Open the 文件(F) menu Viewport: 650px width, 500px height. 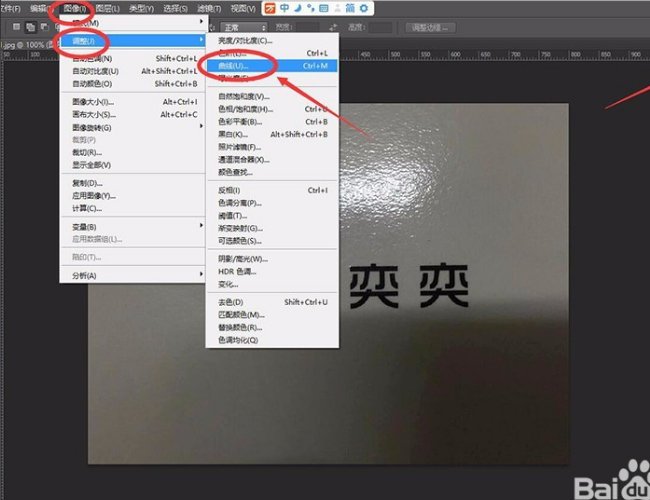point(10,8)
